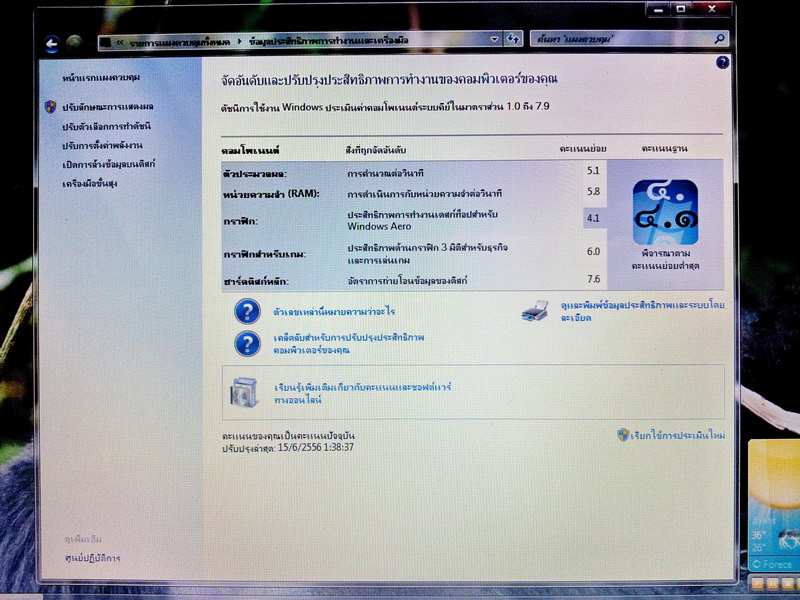The width and height of the screenshot is (800, 600).
Task: Open view and print detailed performance link
Action: tap(642, 311)
